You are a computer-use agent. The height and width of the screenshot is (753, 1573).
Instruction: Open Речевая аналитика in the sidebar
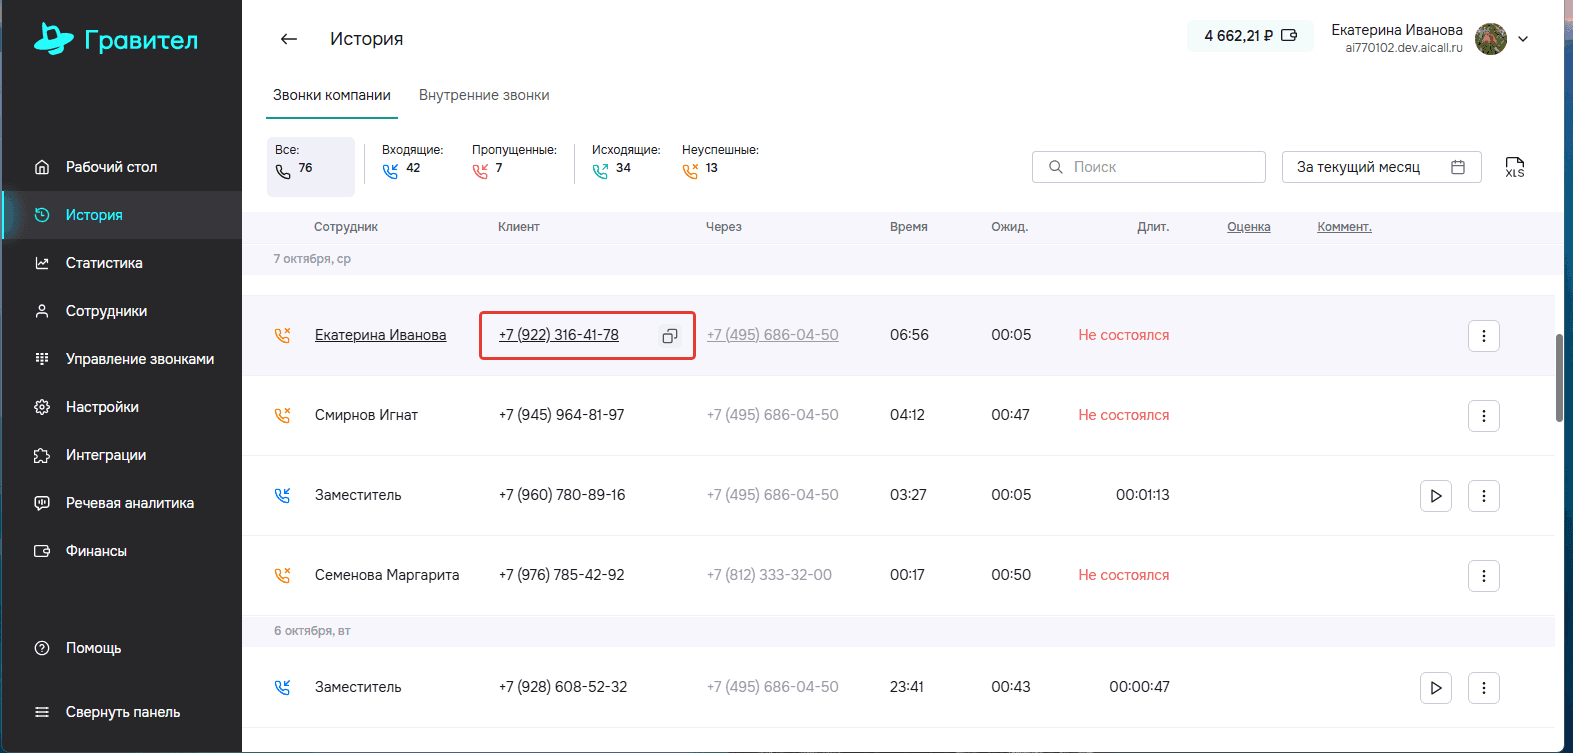(x=121, y=503)
